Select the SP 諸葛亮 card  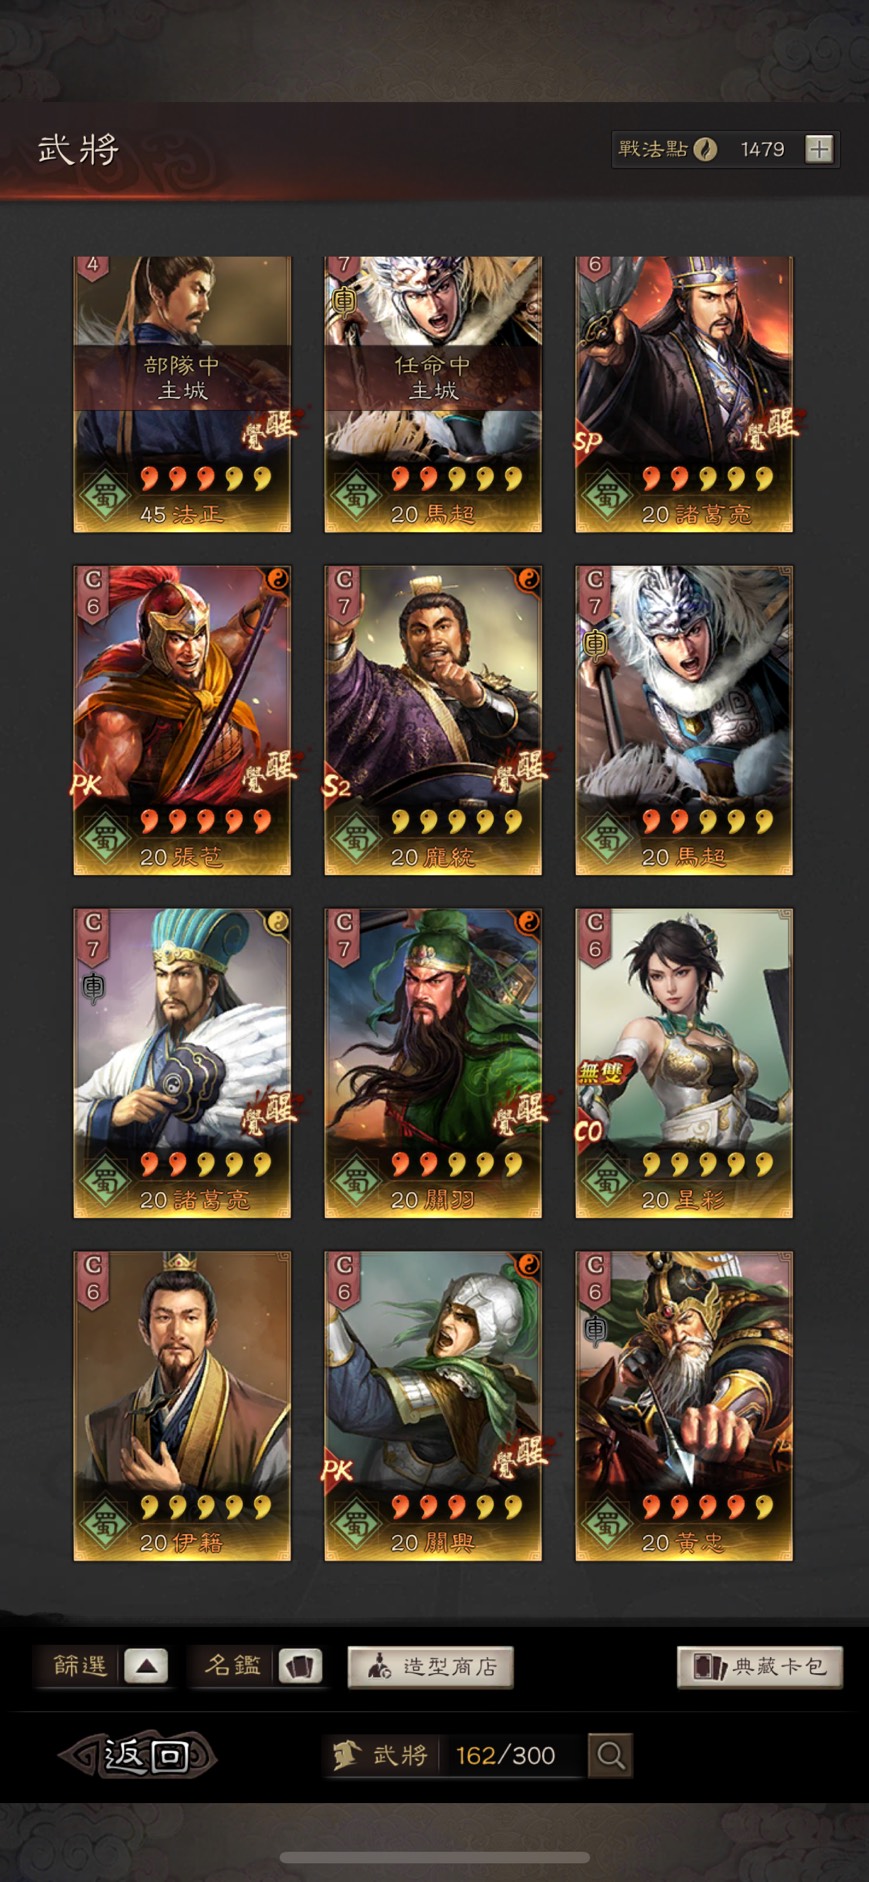tap(684, 394)
